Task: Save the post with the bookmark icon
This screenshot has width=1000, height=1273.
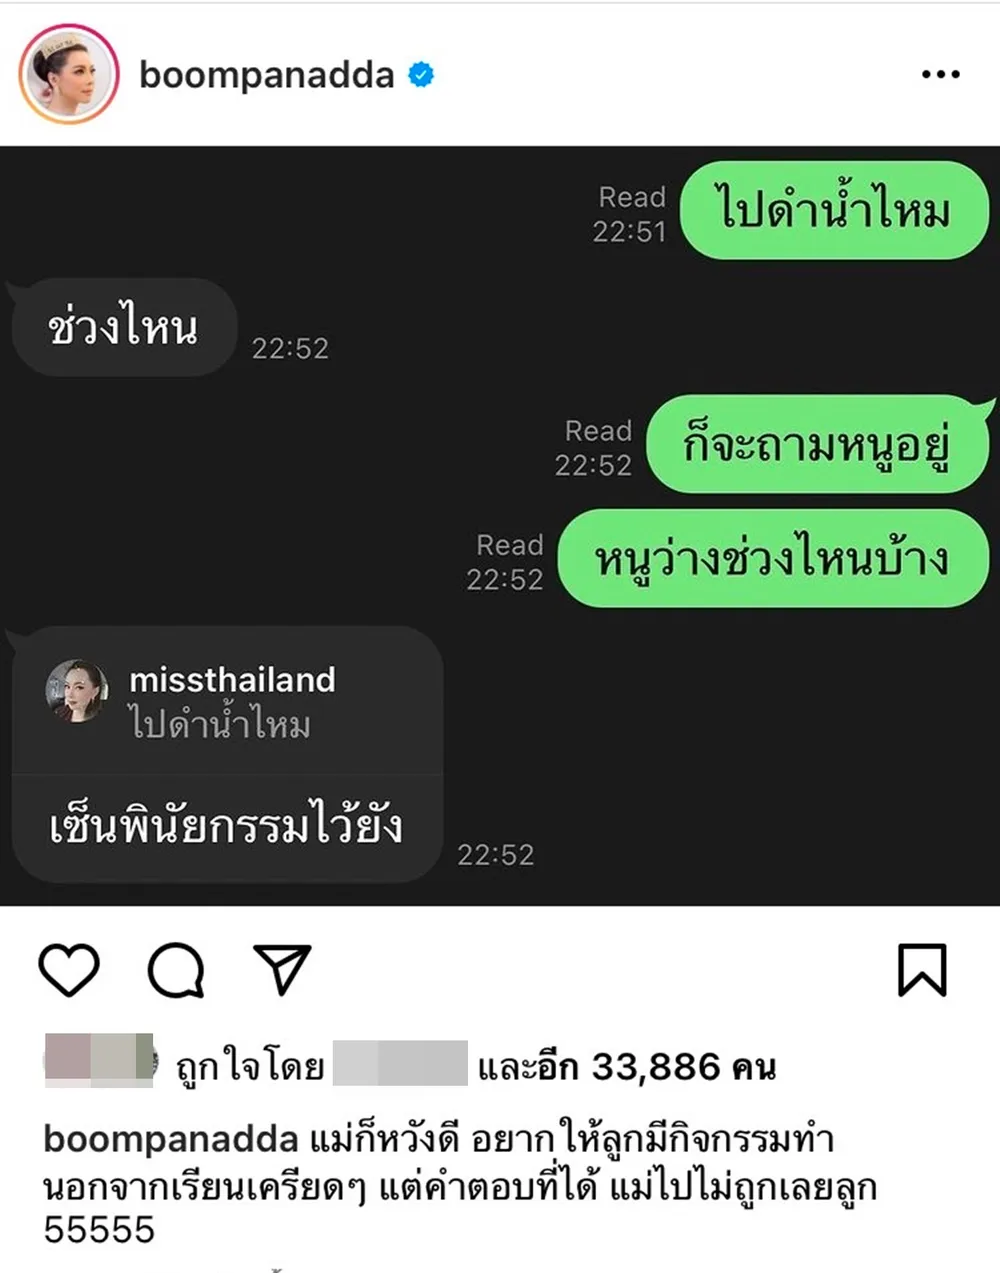Action: 921,969
